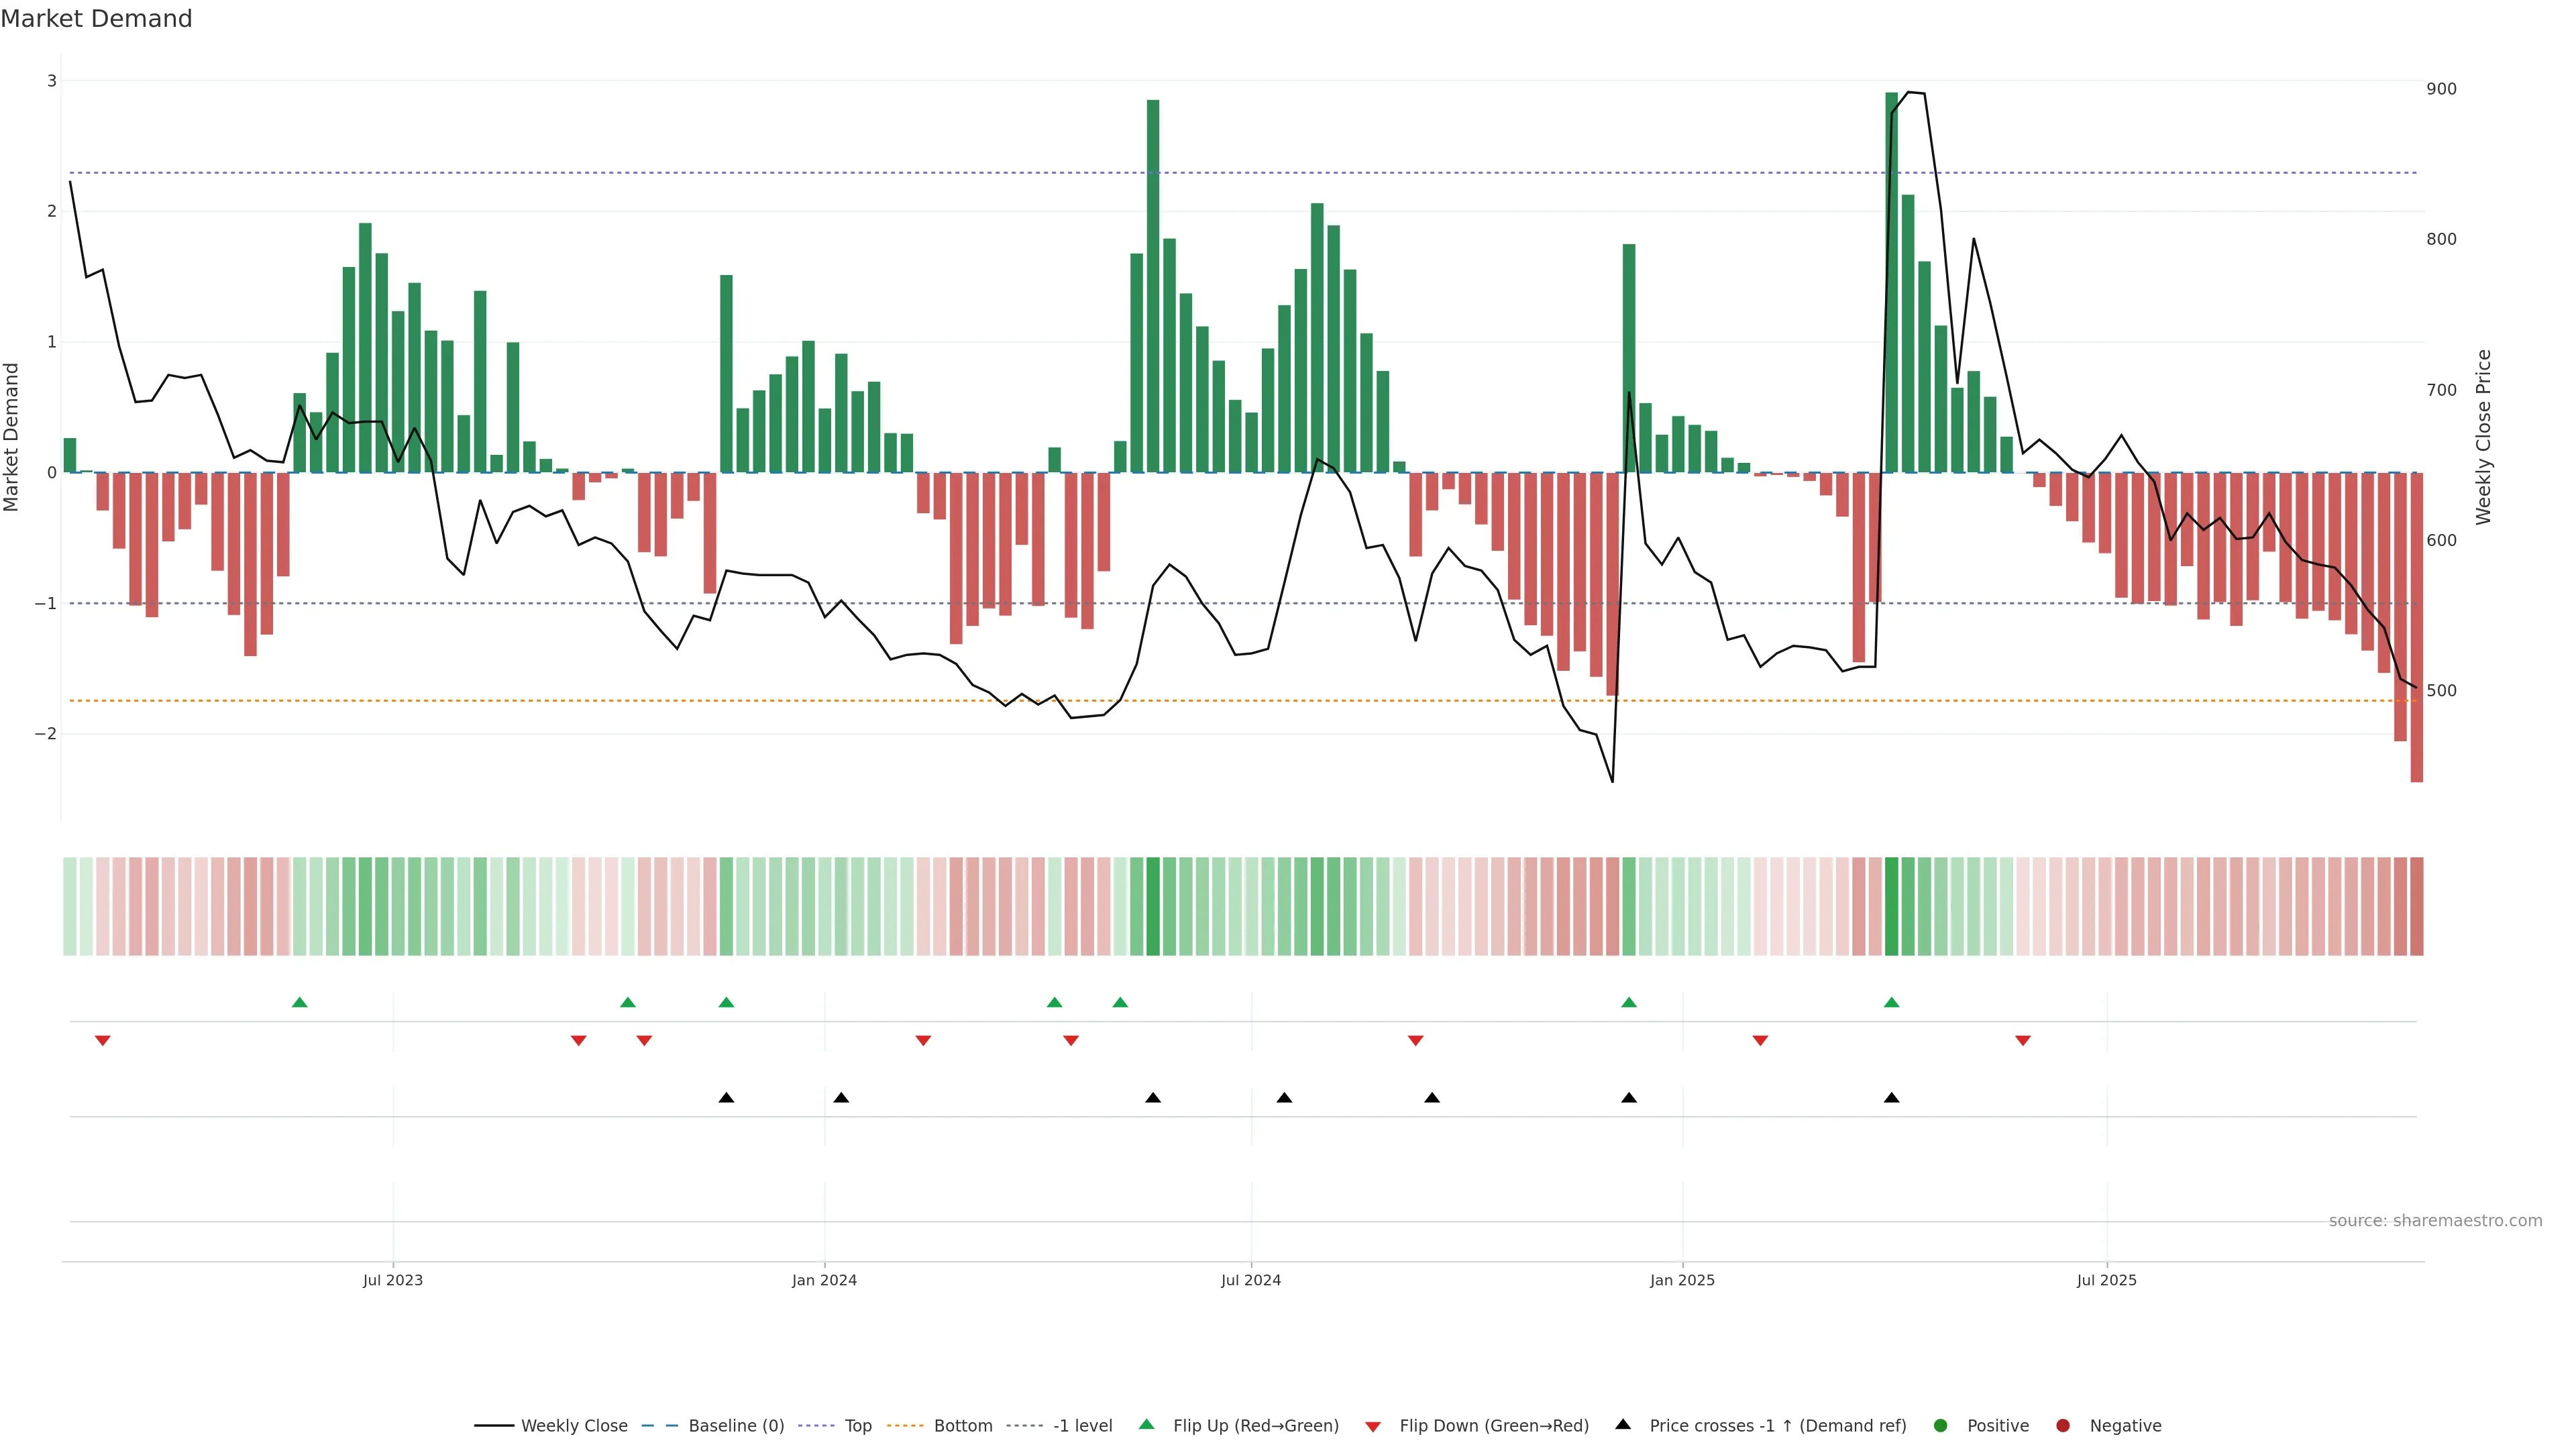Click green Flip Up triangle in legend
2576x1449 pixels.
[x=1147, y=1425]
